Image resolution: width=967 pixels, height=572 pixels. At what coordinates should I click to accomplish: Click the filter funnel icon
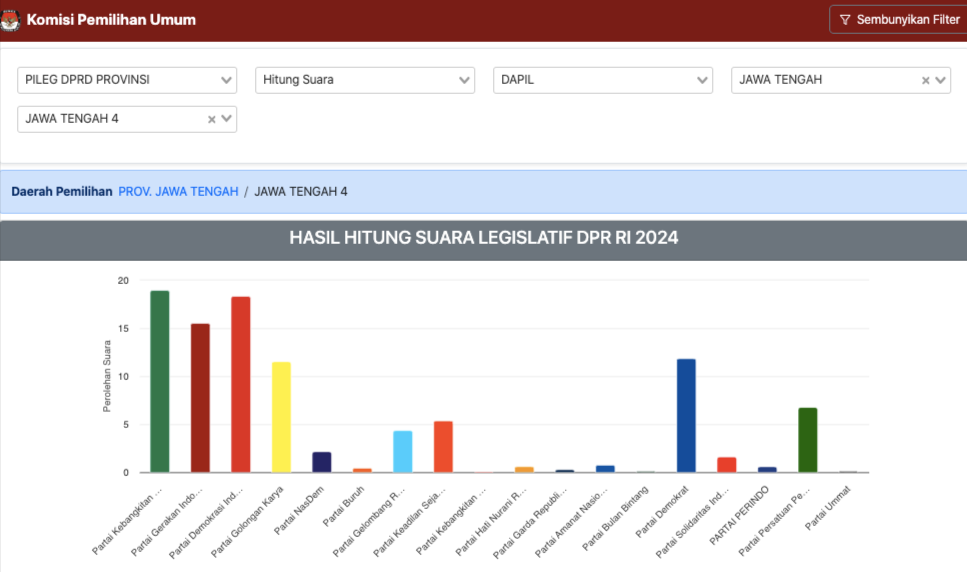coord(845,20)
